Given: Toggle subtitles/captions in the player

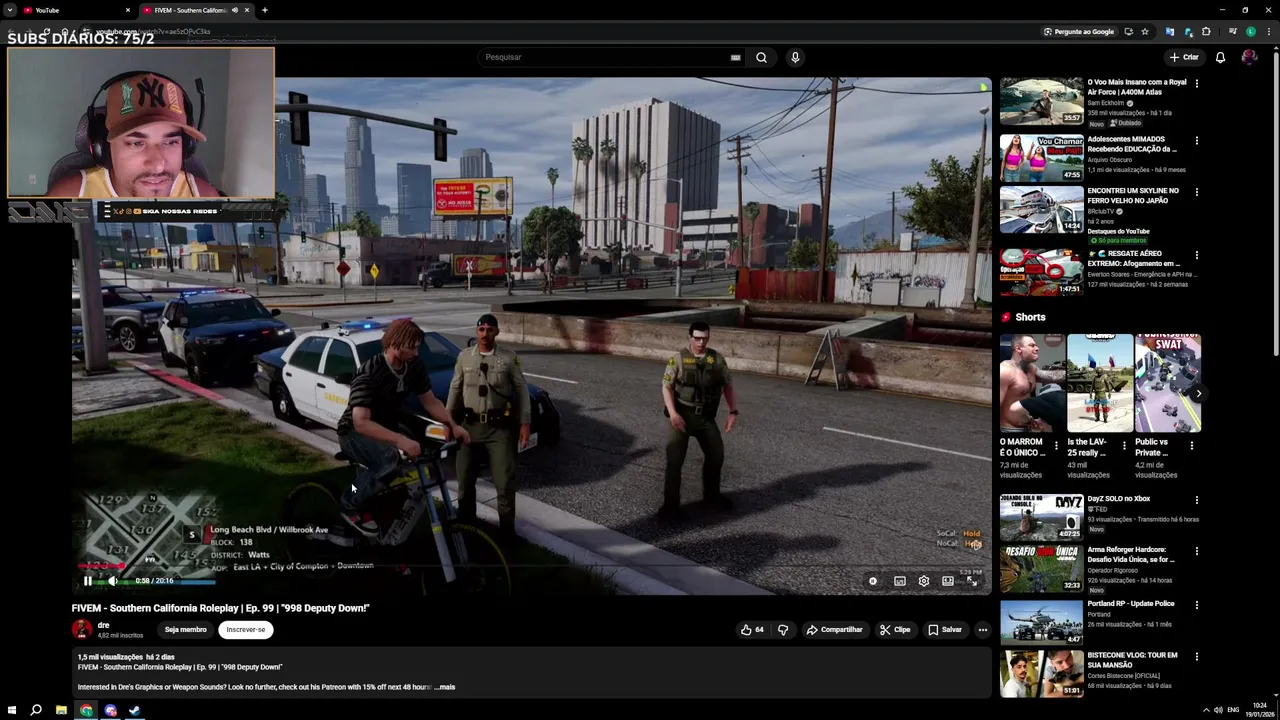Looking at the screenshot, I should coord(899,581).
